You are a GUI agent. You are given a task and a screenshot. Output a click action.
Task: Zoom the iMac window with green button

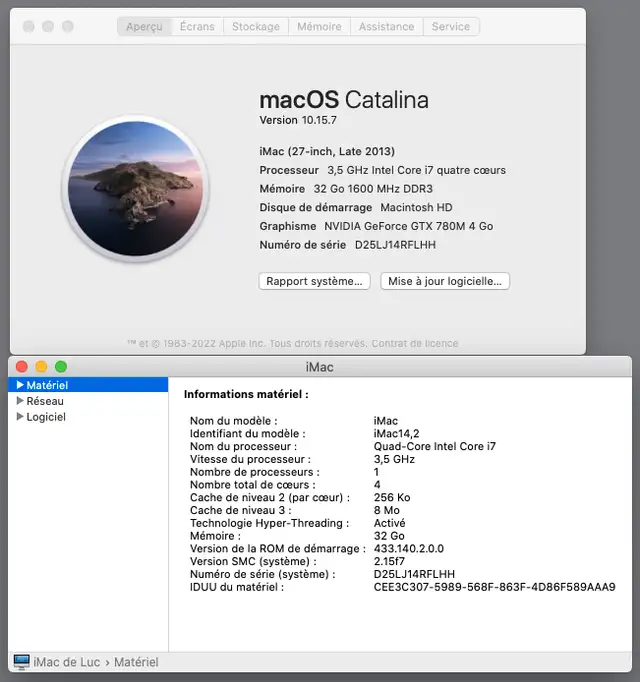click(61, 367)
